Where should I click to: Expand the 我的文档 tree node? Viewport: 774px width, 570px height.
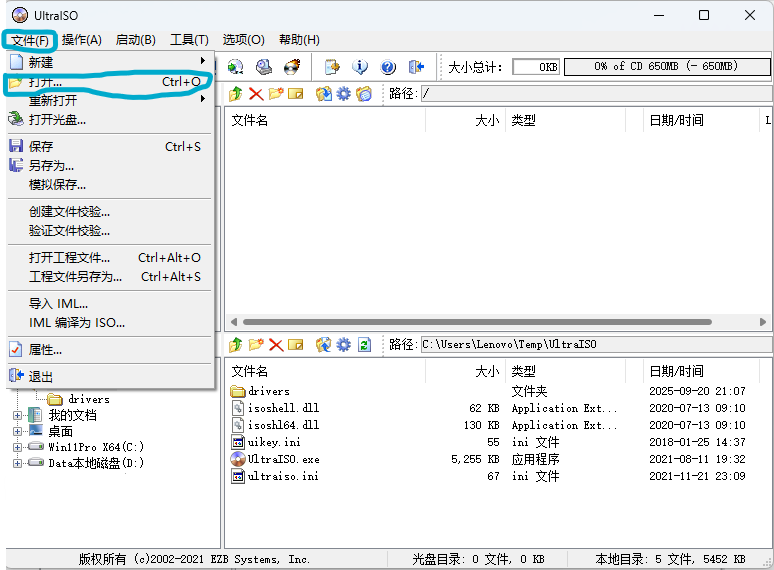pos(17,416)
